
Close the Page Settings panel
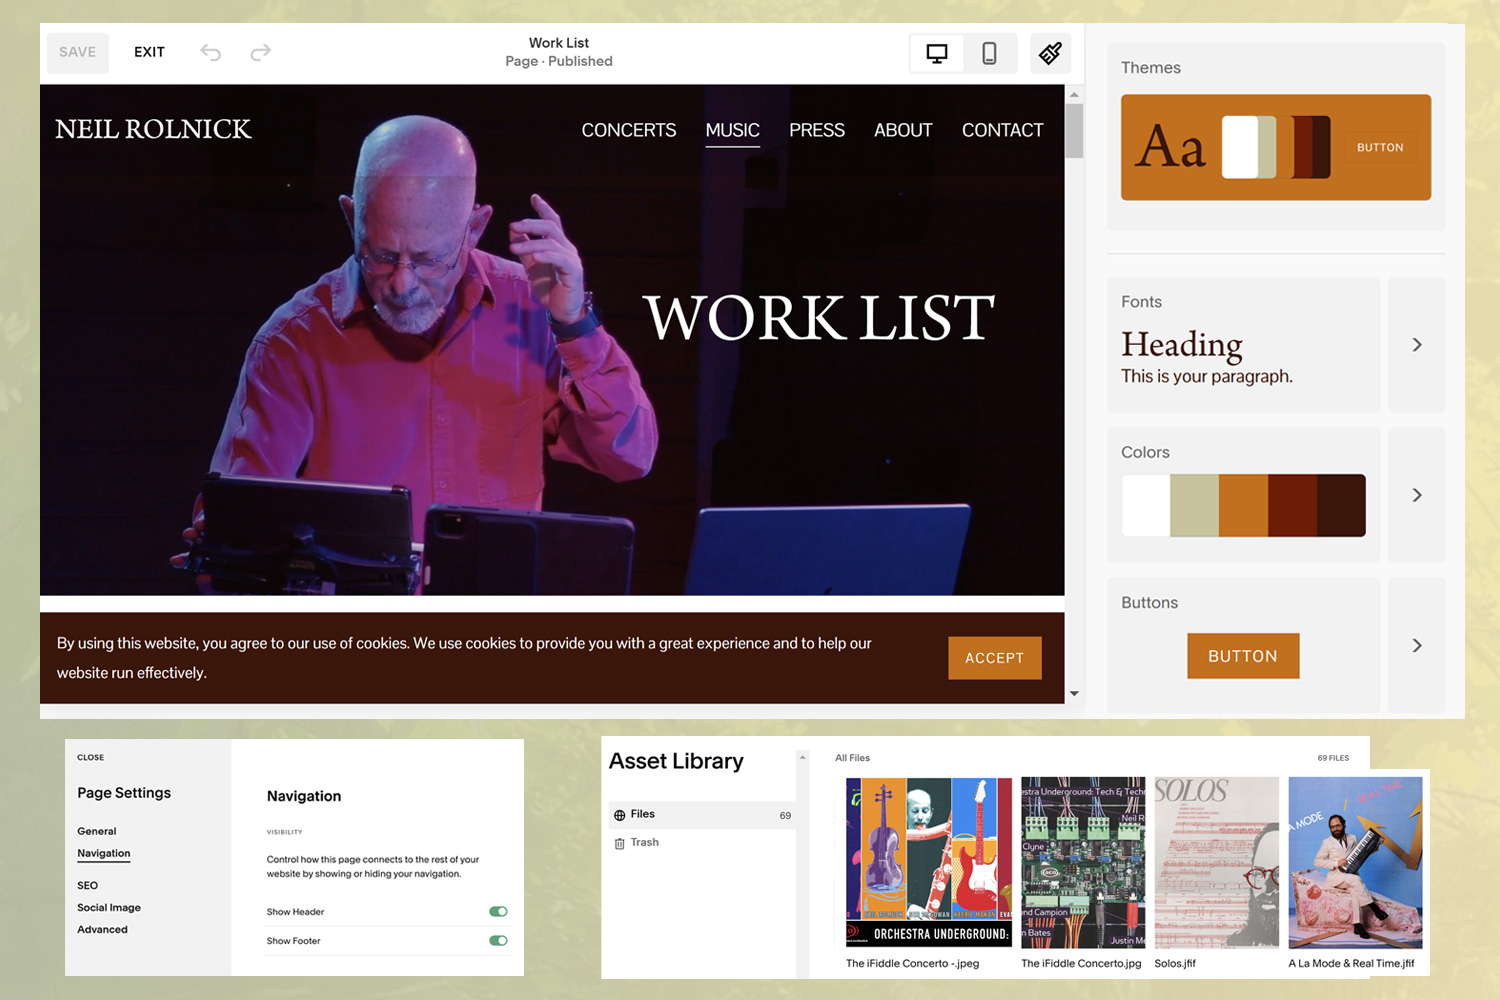[x=91, y=757]
